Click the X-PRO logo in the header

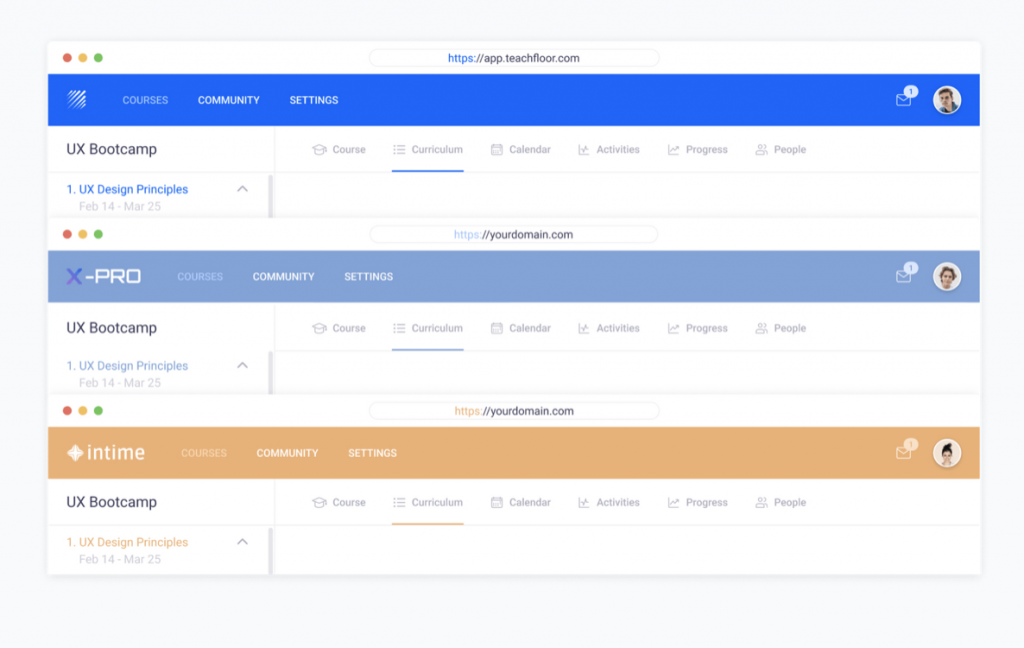103,277
